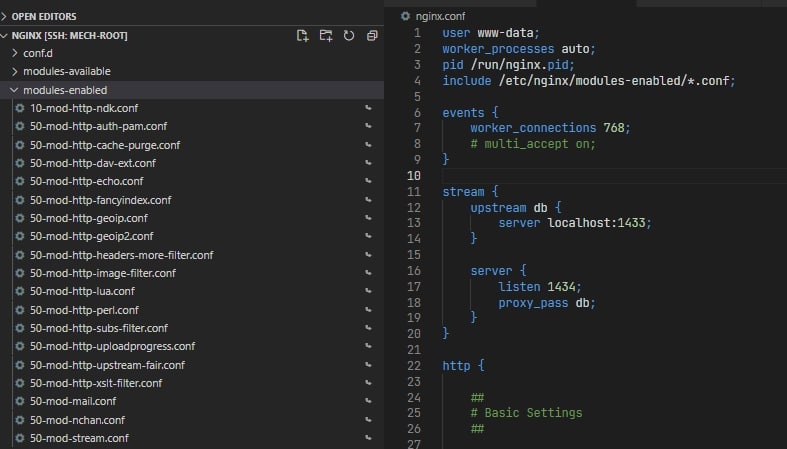This screenshot has width=787, height=449.
Task: Open 50-mod-http-echo.conf file
Action: tap(86, 181)
